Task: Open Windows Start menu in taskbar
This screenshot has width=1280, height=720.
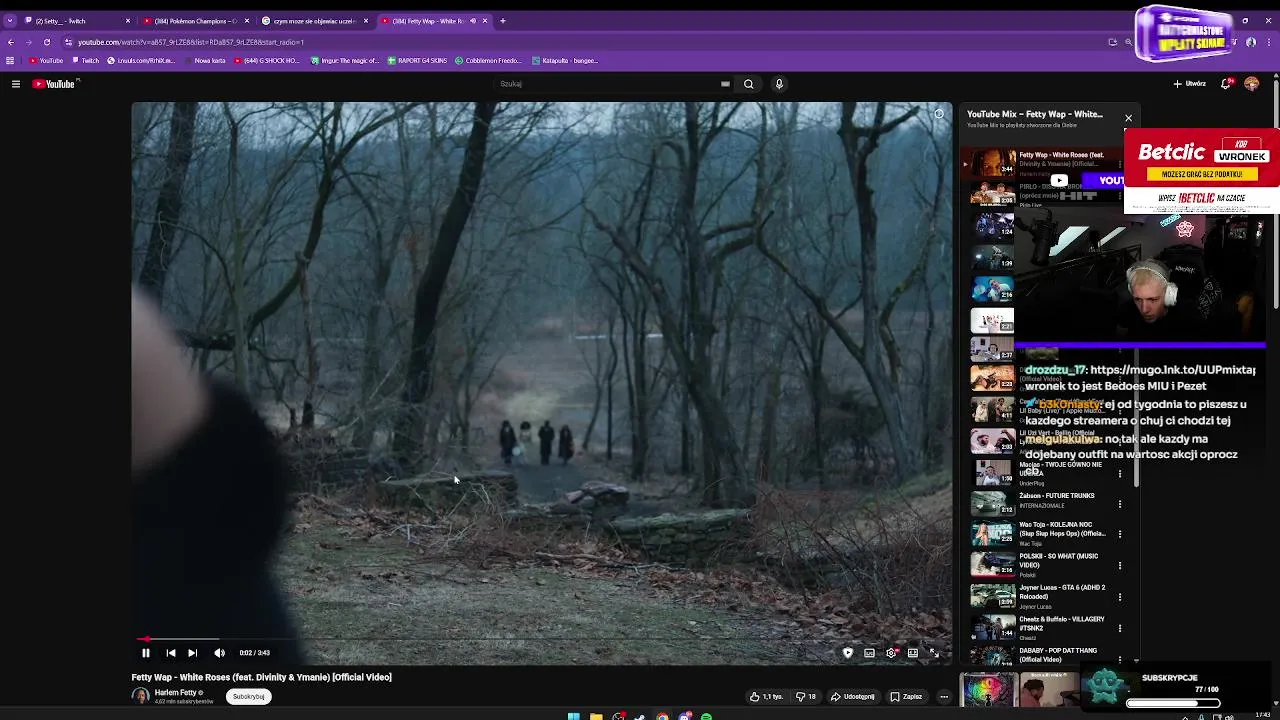Action: (x=574, y=716)
